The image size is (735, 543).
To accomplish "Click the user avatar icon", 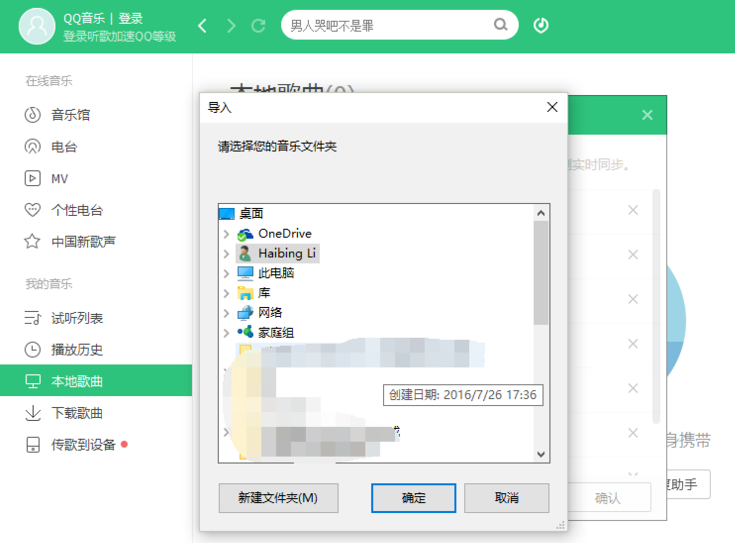I will 37,26.
